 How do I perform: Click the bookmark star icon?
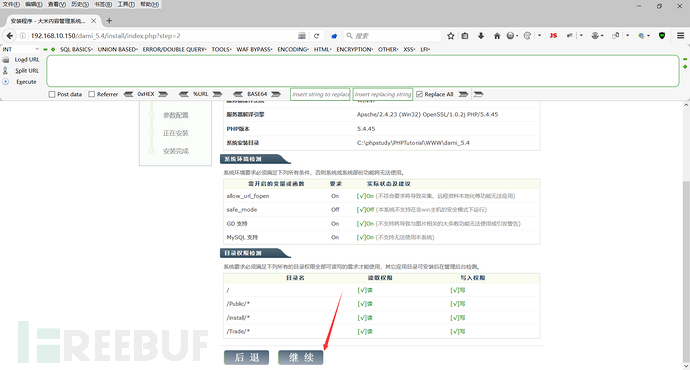[x=451, y=36]
